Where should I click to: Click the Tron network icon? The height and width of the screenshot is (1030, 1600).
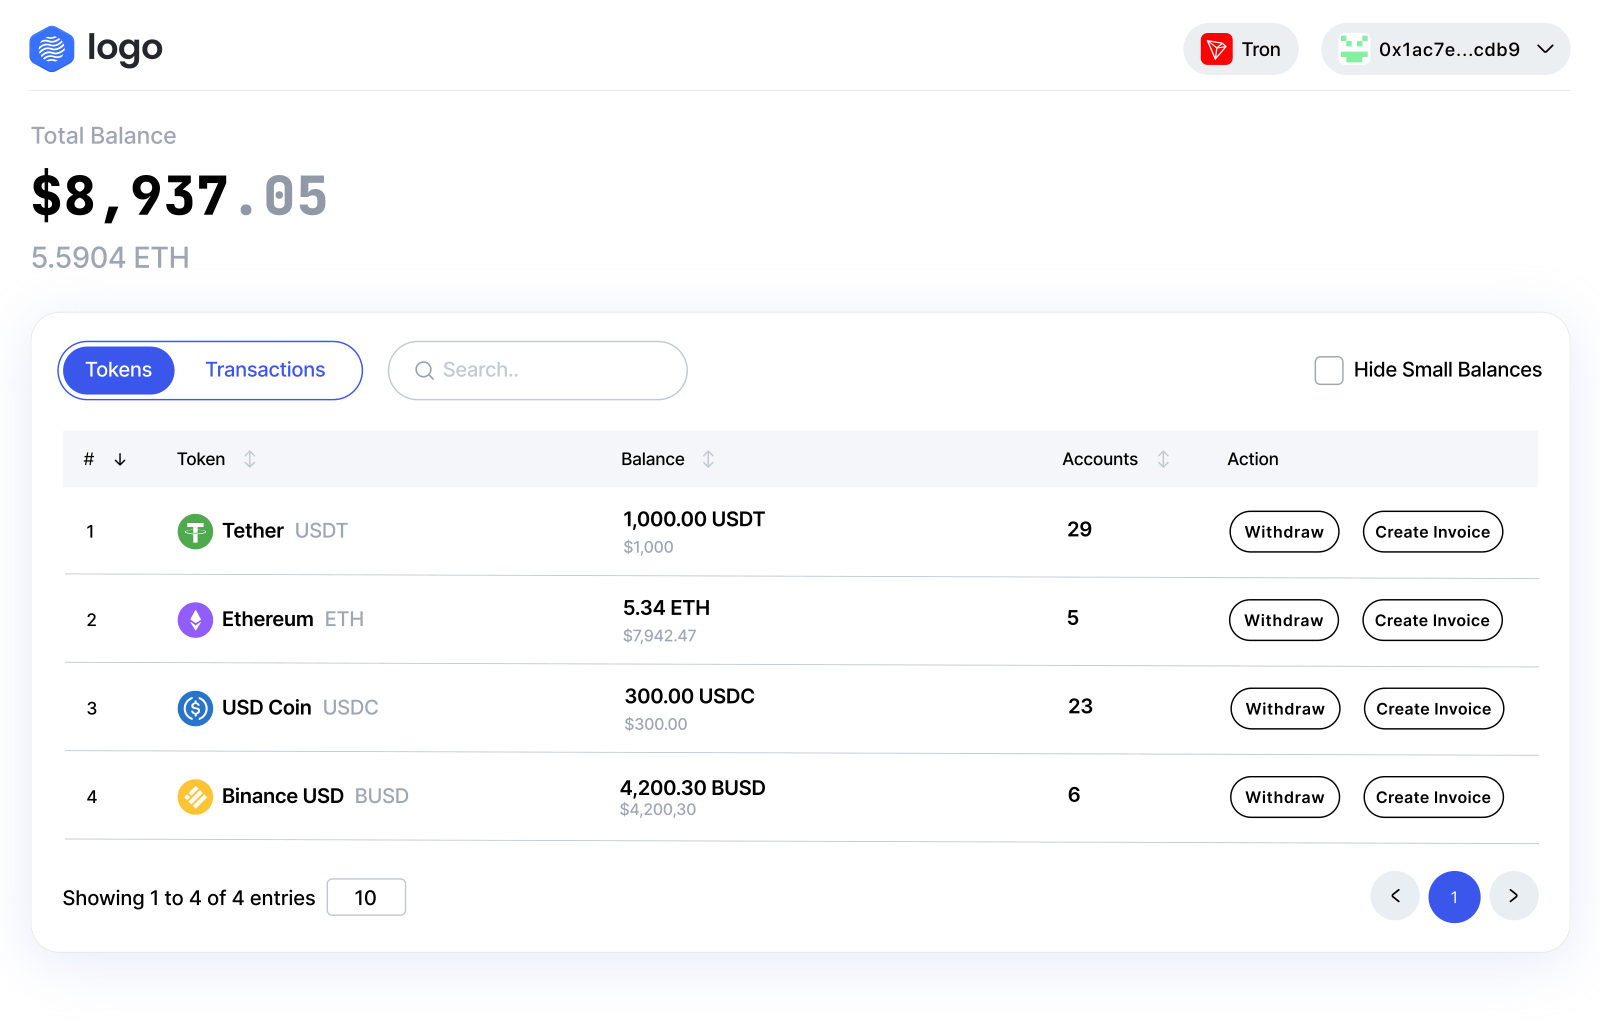[x=1216, y=49]
